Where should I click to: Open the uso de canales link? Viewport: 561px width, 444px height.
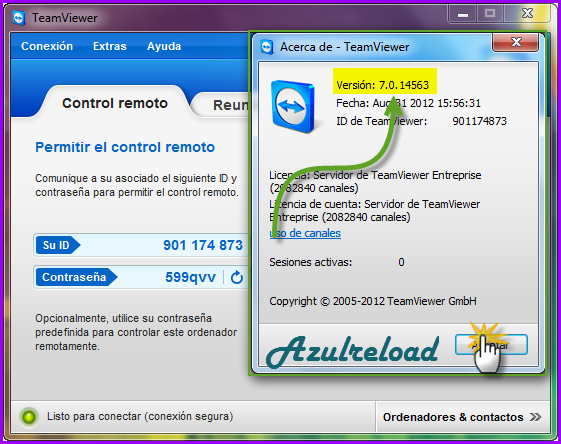point(305,233)
